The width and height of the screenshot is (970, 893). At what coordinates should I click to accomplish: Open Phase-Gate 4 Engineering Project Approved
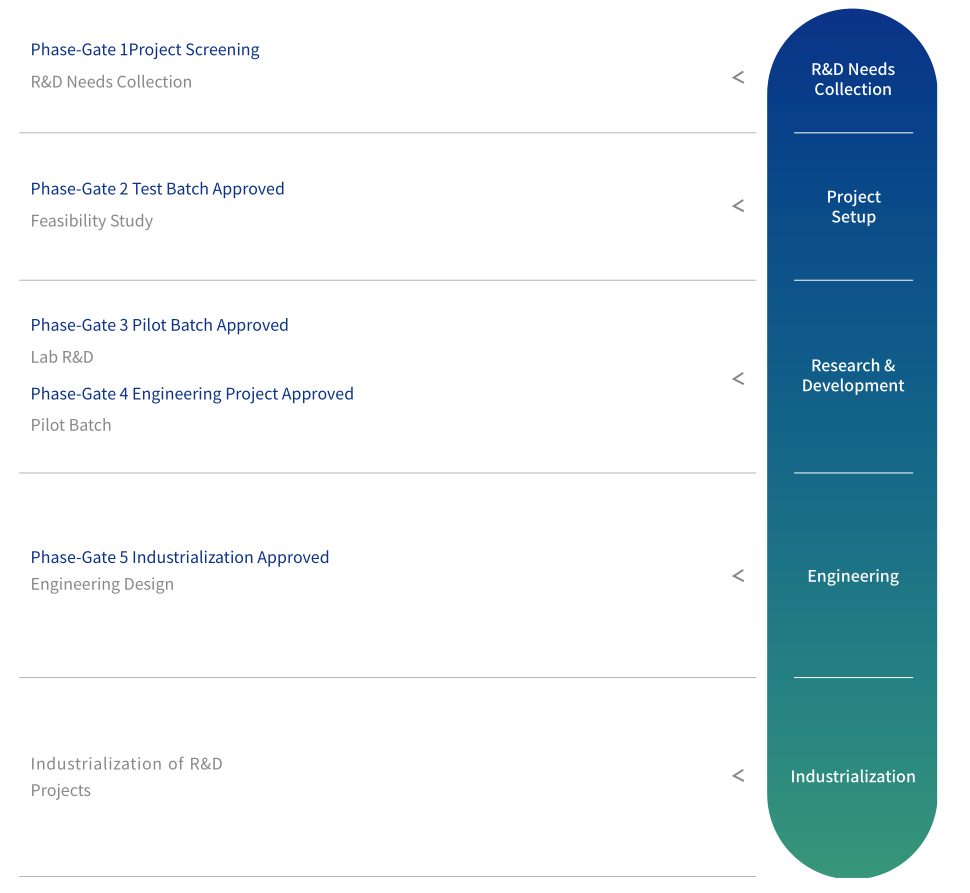pyautogui.click(x=192, y=394)
